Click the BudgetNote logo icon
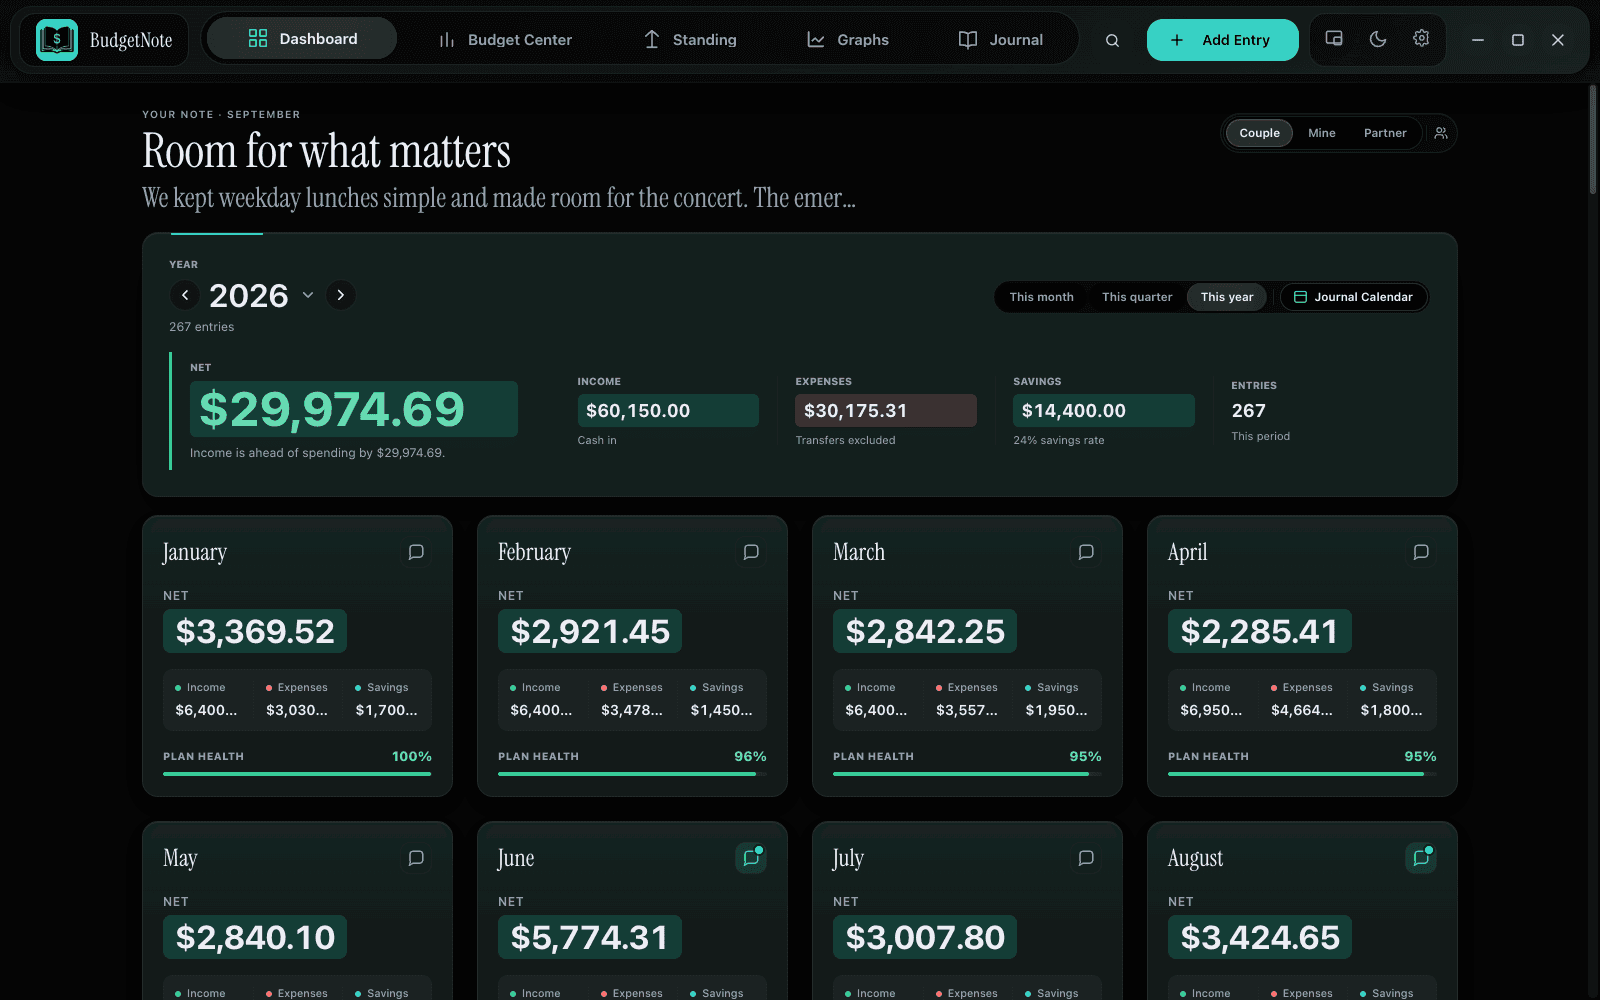This screenshot has height=1000, width=1600. tap(57, 40)
